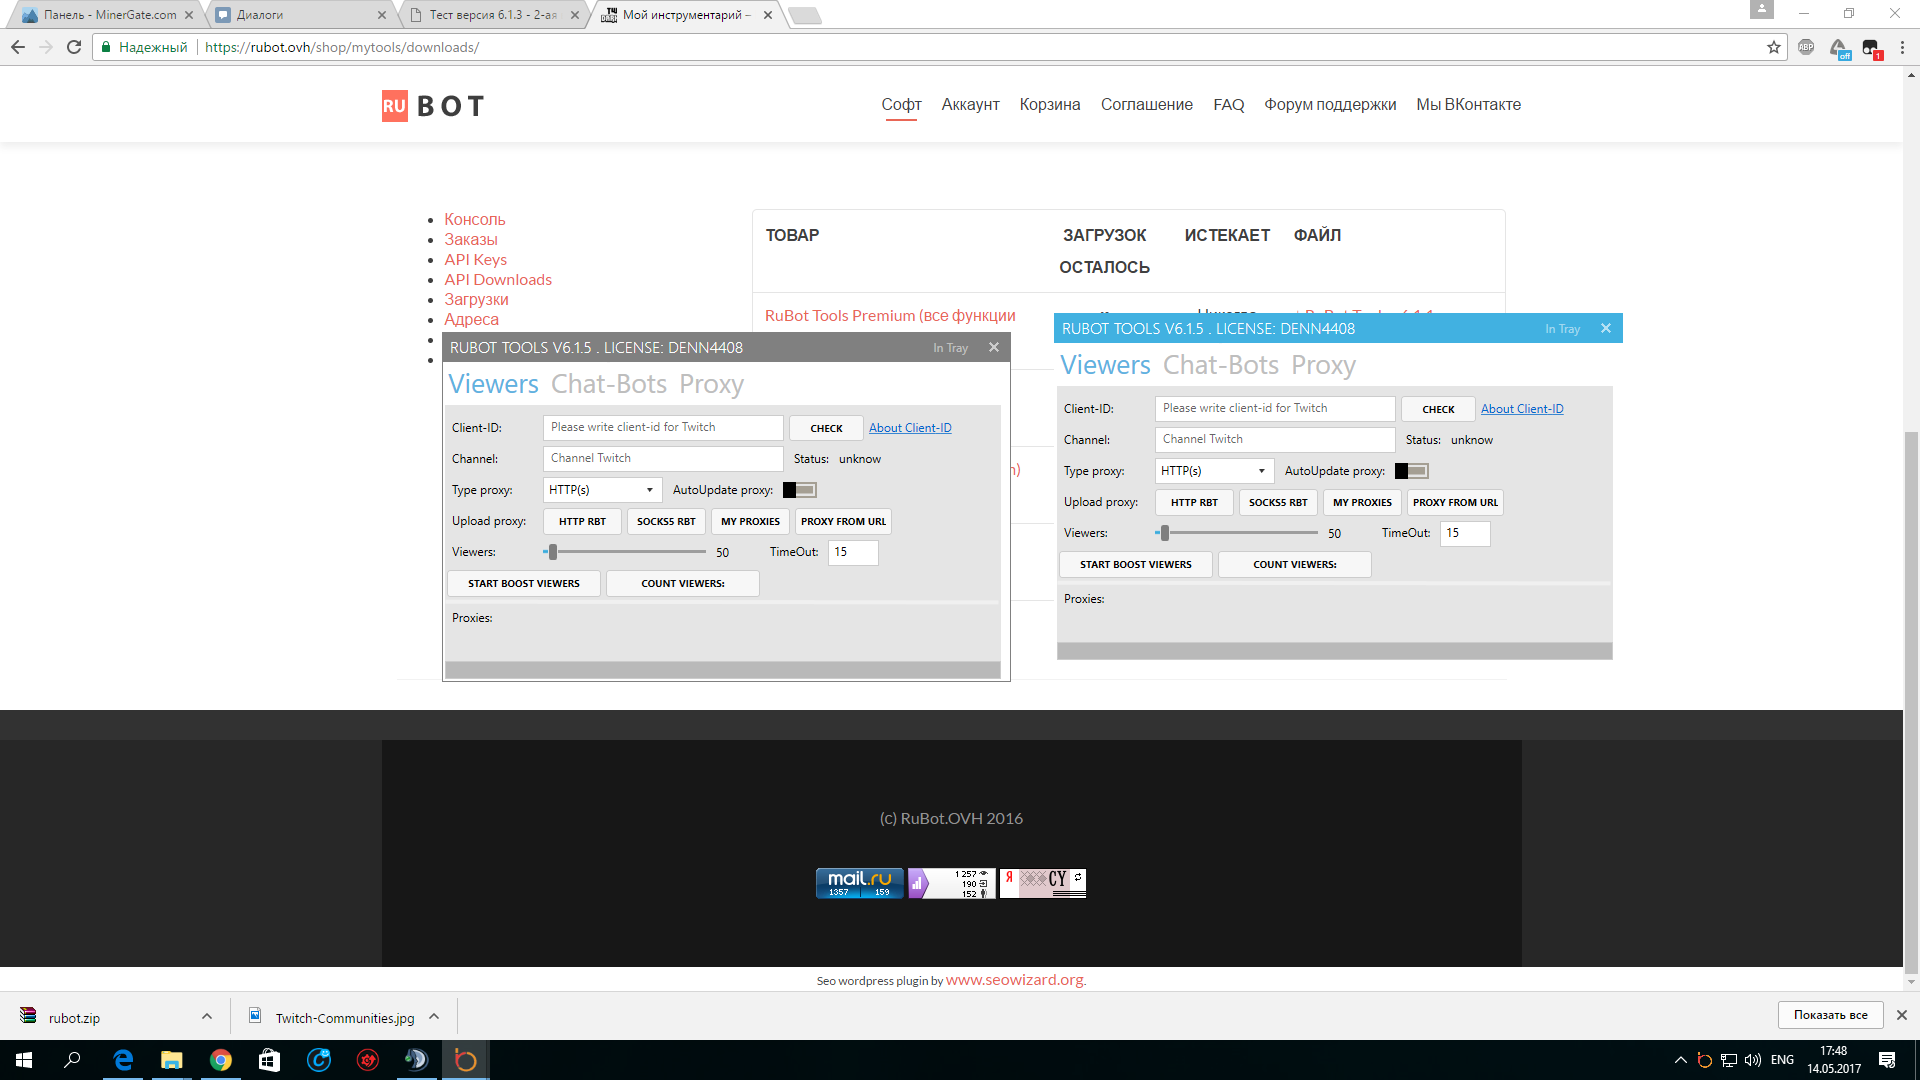This screenshot has height=1080, width=1920.
Task: Open File Explorer from the taskbar
Action: (x=172, y=1060)
